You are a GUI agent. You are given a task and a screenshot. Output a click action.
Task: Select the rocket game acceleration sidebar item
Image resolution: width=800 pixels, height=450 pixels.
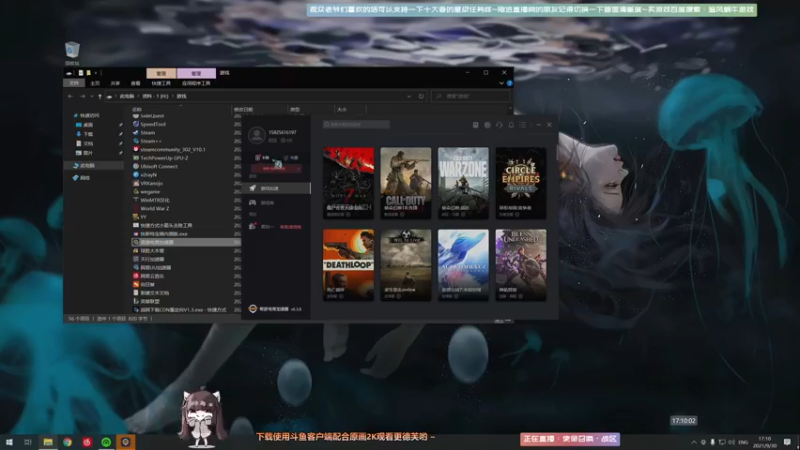[x=276, y=188]
